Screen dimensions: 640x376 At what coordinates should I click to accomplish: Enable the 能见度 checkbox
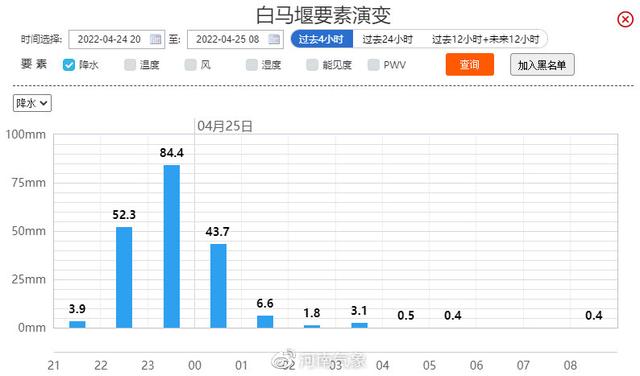(312, 65)
